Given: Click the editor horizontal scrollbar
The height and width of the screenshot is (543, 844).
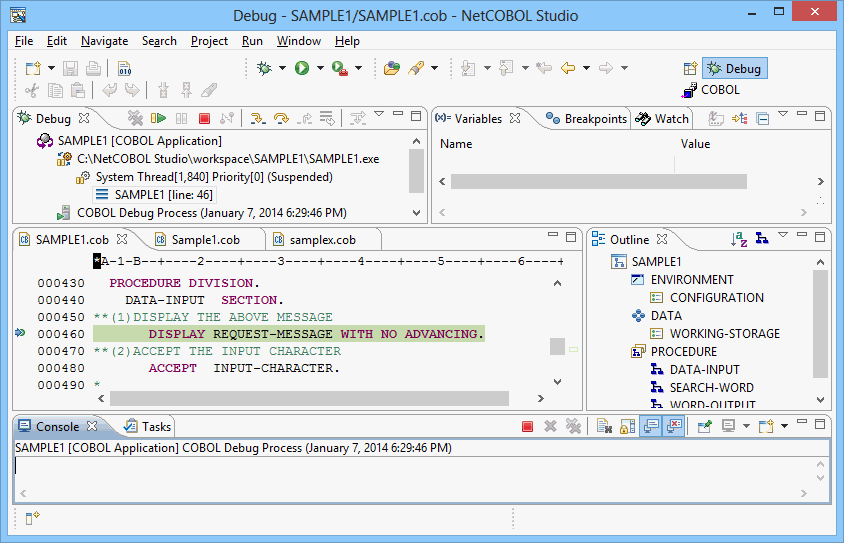Looking at the screenshot, I should [x=309, y=399].
